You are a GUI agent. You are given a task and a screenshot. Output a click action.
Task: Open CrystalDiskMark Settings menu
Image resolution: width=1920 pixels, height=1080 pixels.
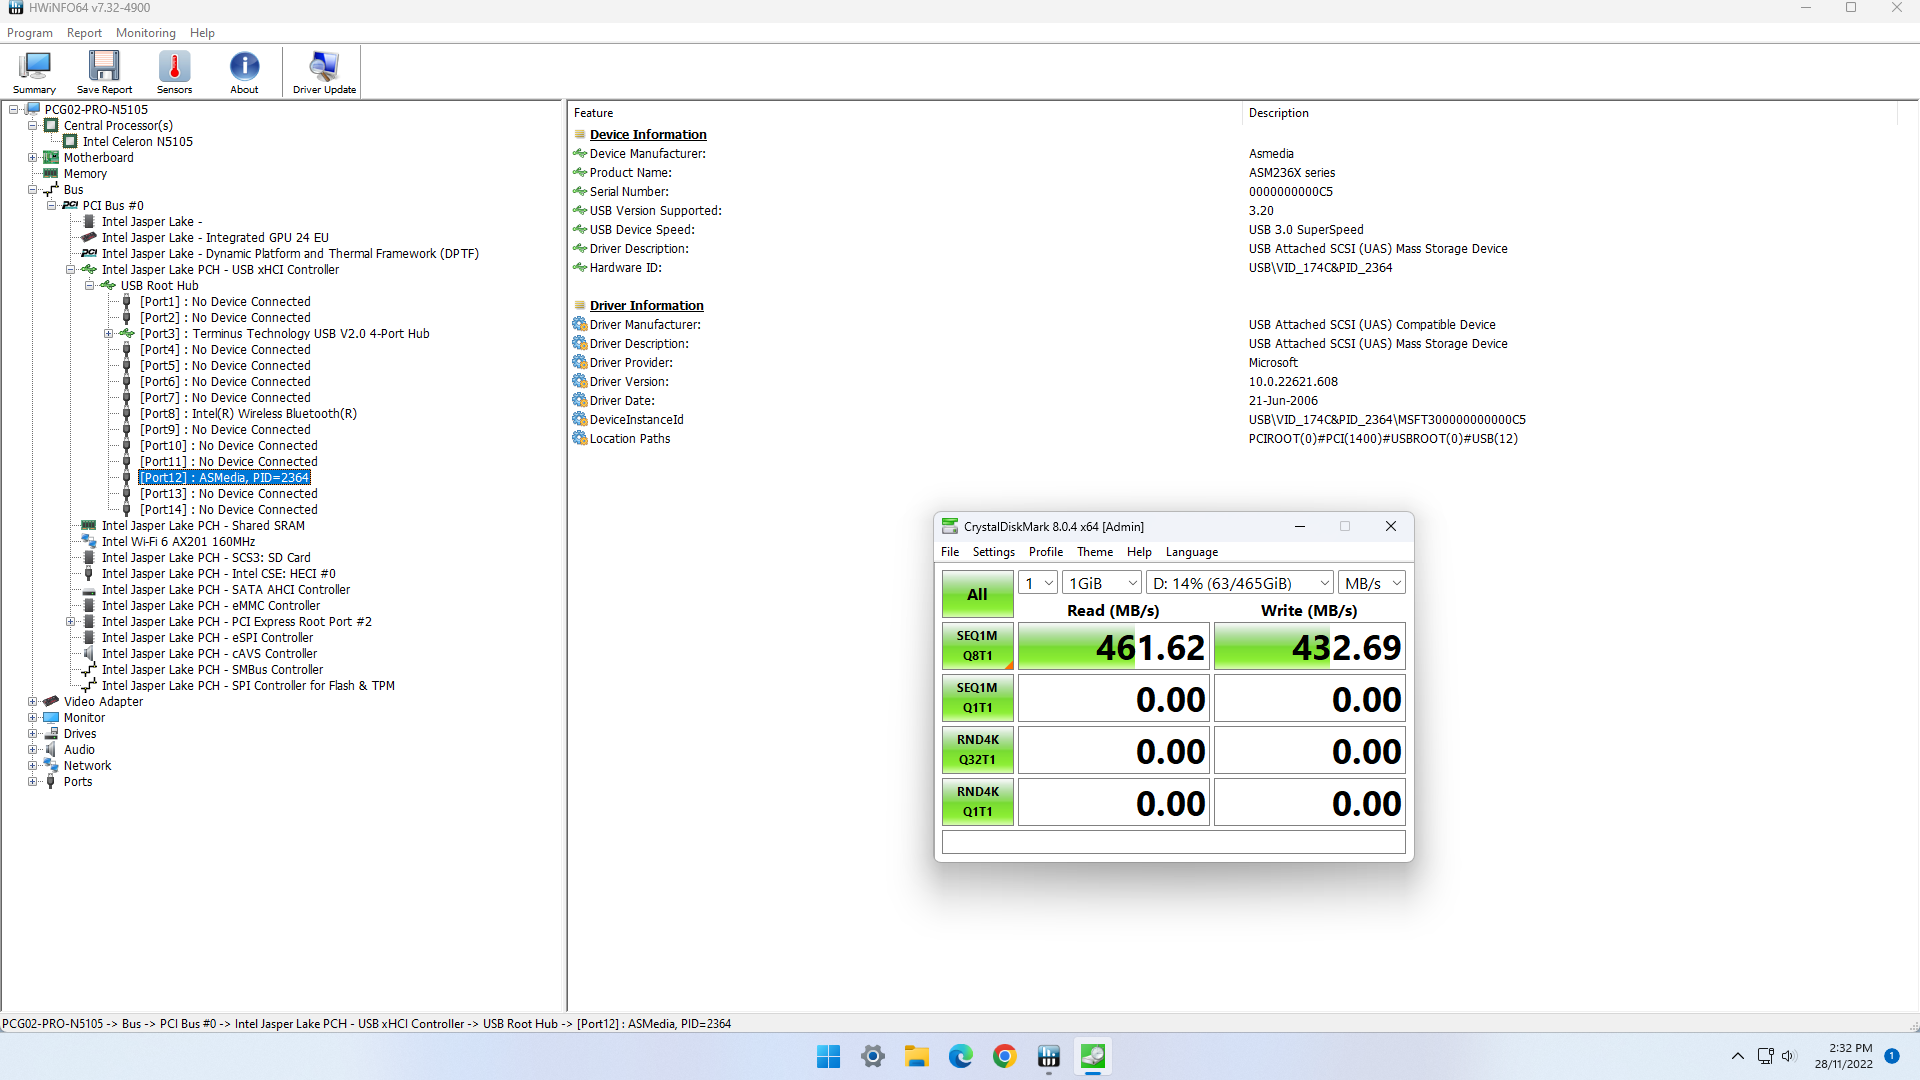(994, 552)
